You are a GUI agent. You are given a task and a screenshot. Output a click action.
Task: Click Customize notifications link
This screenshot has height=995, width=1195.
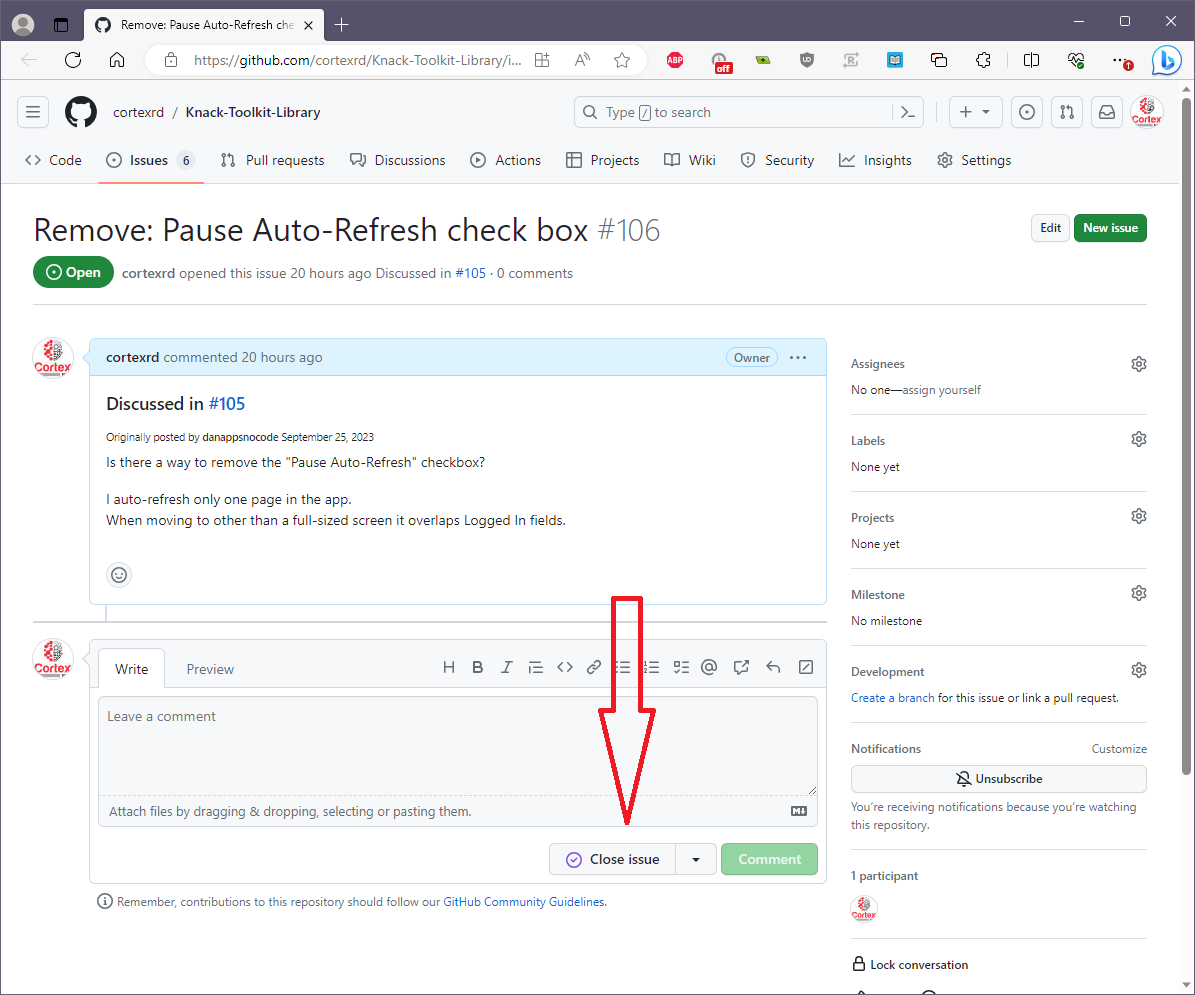click(1119, 749)
